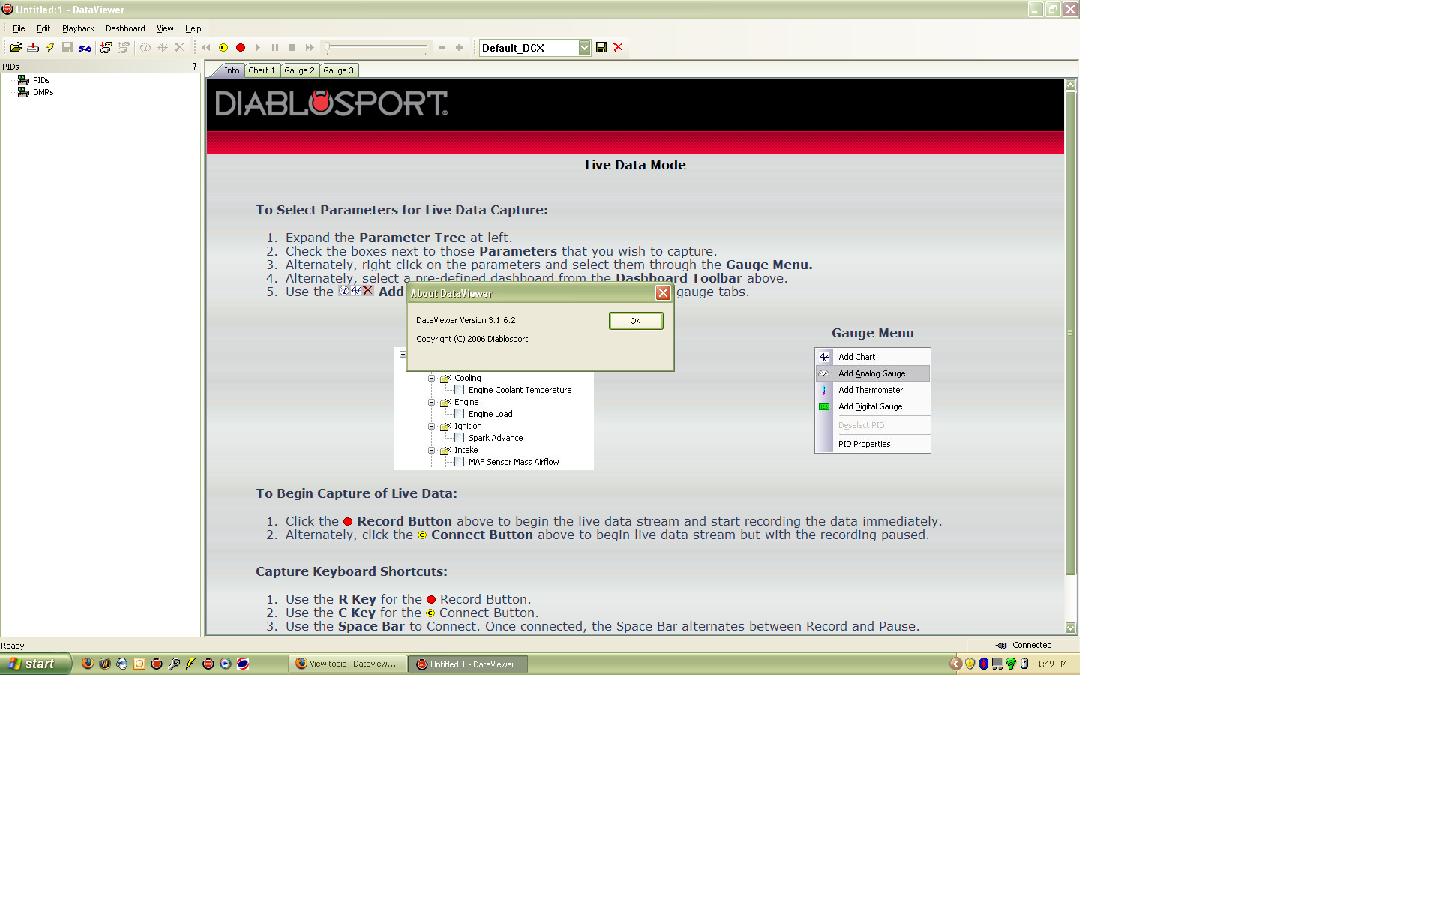Click the yellow lightning bolt toolbar icon
Viewport: 1440px width, 900px height.
[49, 48]
